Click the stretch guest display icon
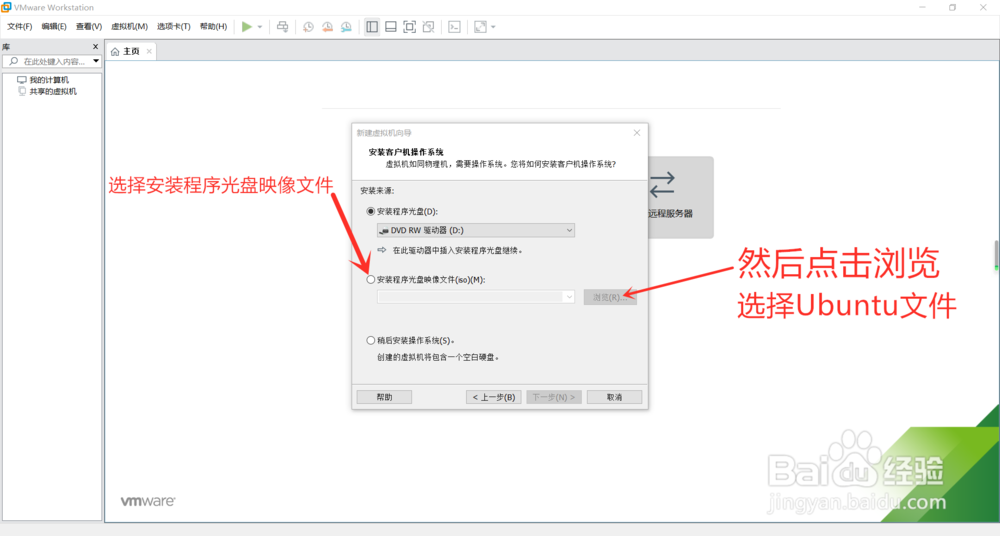 tap(480, 27)
